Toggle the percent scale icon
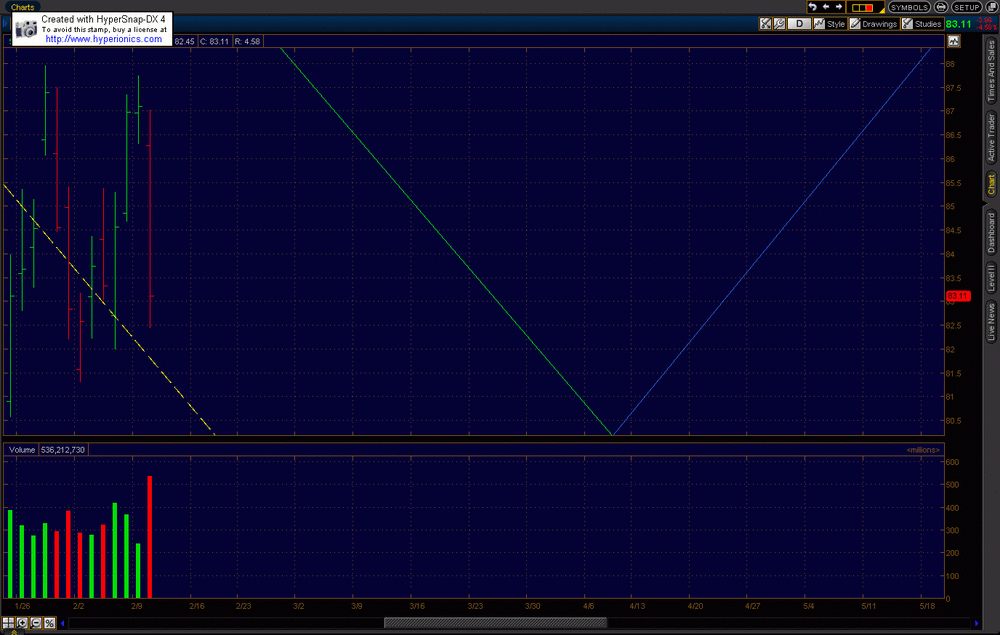The image size is (1000, 635). [x=50, y=623]
